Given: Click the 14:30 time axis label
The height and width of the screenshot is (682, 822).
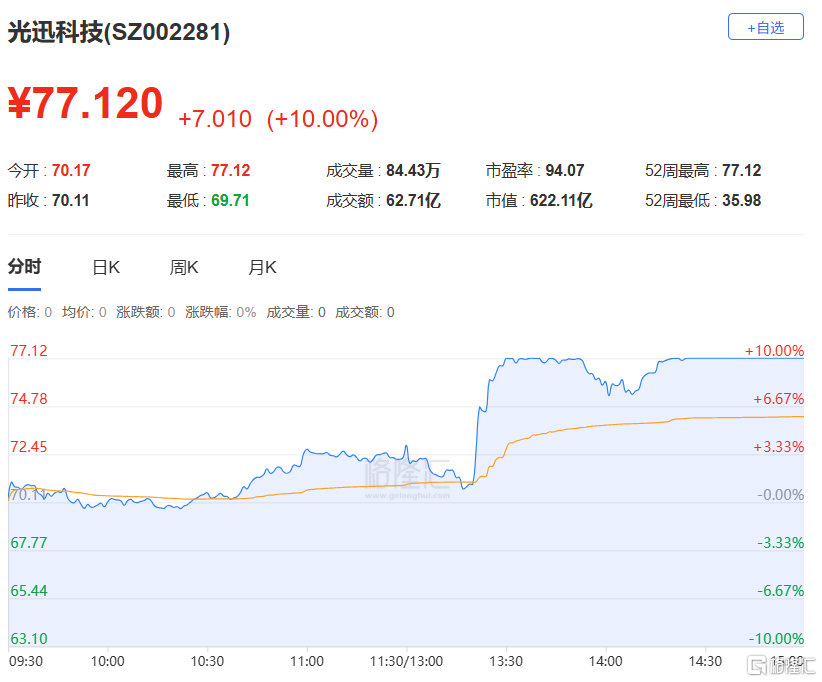Looking at the screenshot, I should click(x=705, y=662).
